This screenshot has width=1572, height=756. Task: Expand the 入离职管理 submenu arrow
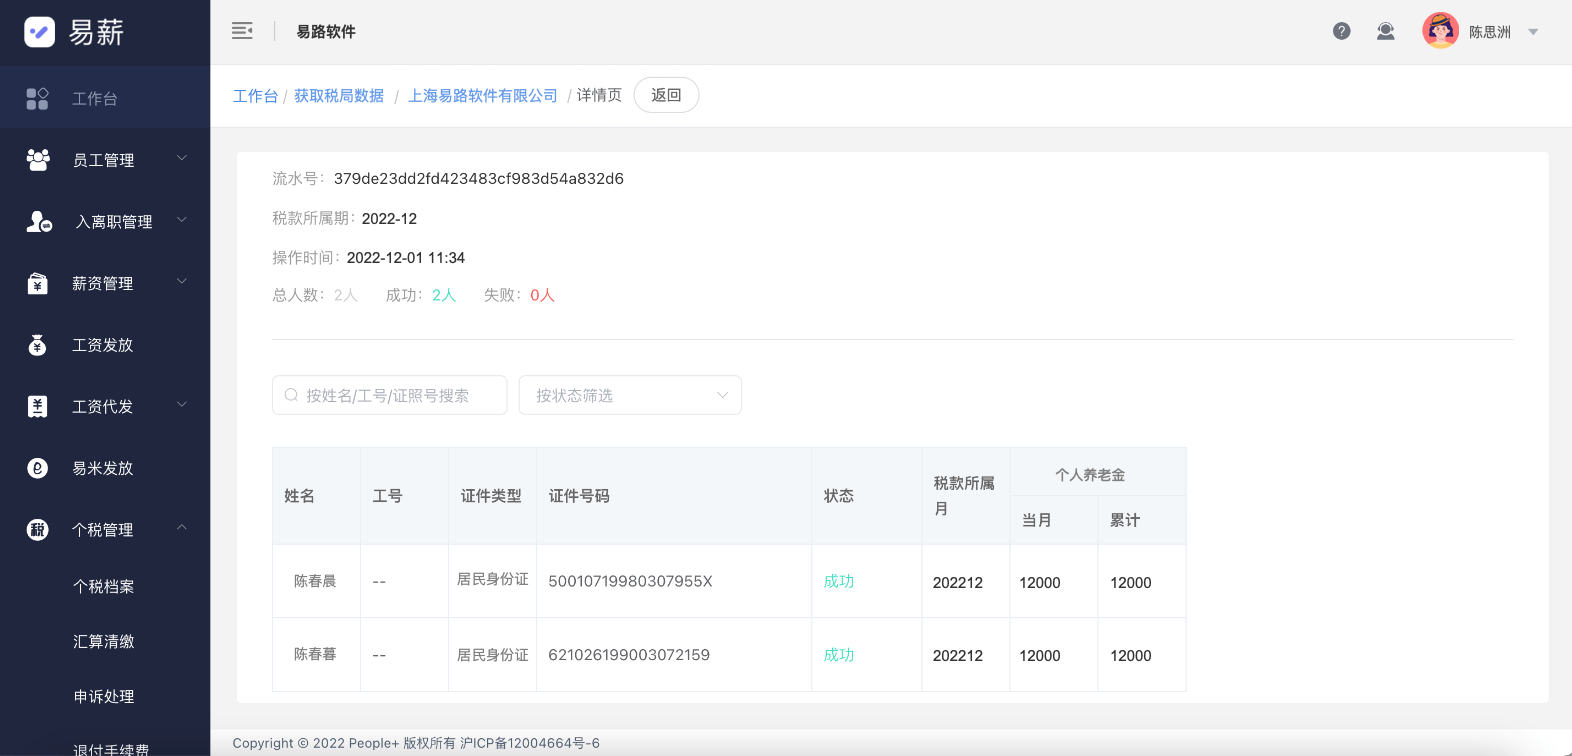click(182, 221)
